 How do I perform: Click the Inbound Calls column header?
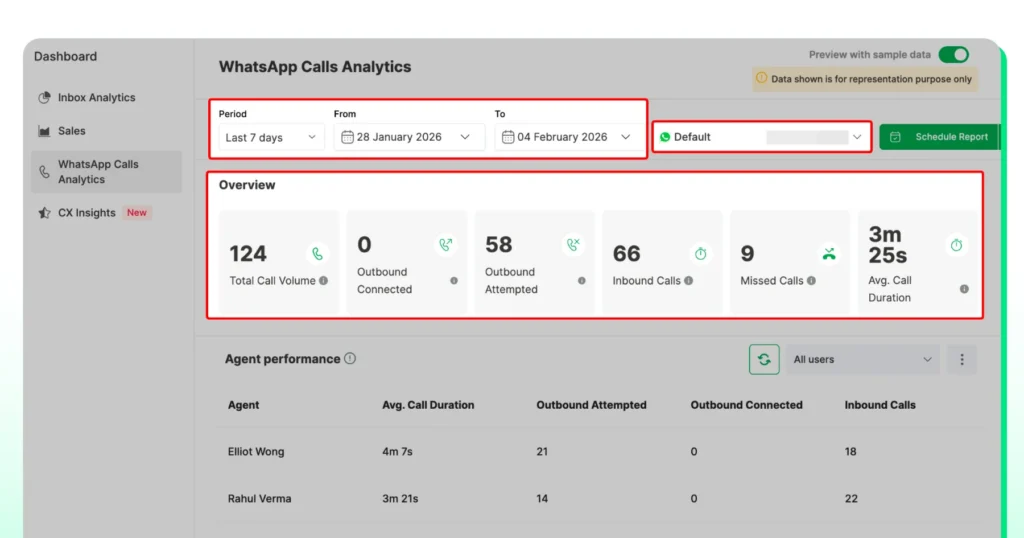coord(880,405)
